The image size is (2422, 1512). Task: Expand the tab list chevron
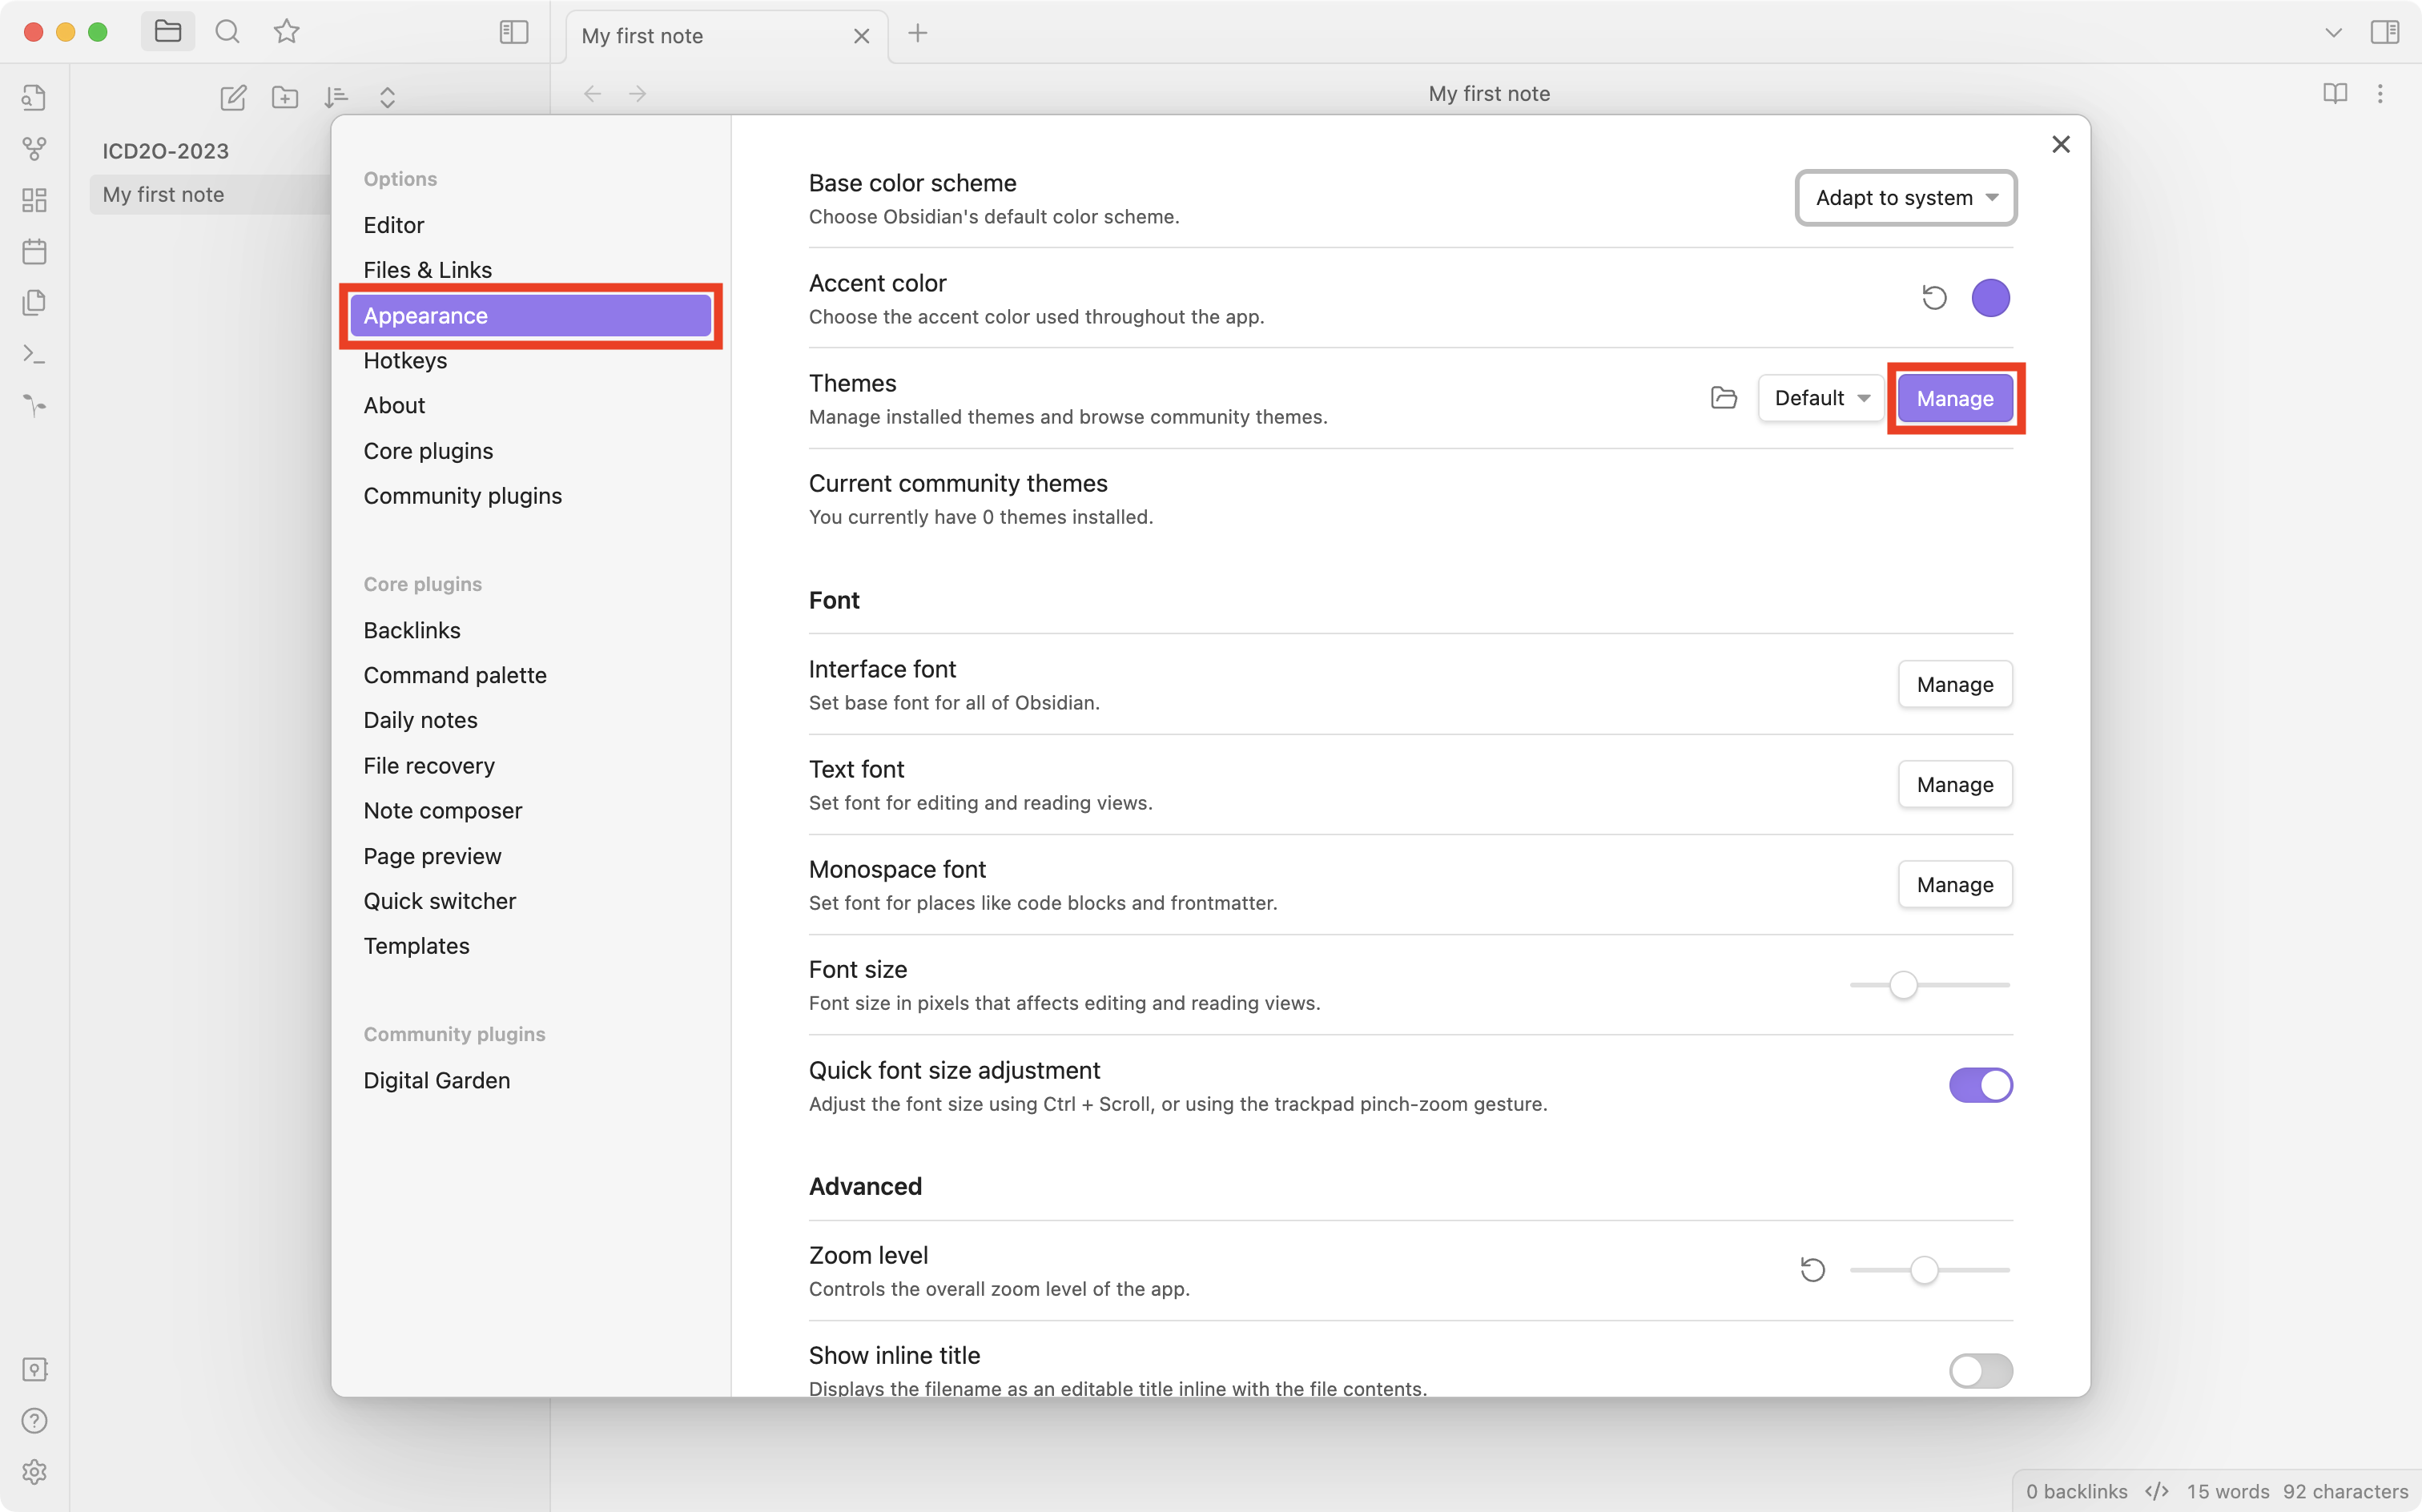(x=2333, y=33)
